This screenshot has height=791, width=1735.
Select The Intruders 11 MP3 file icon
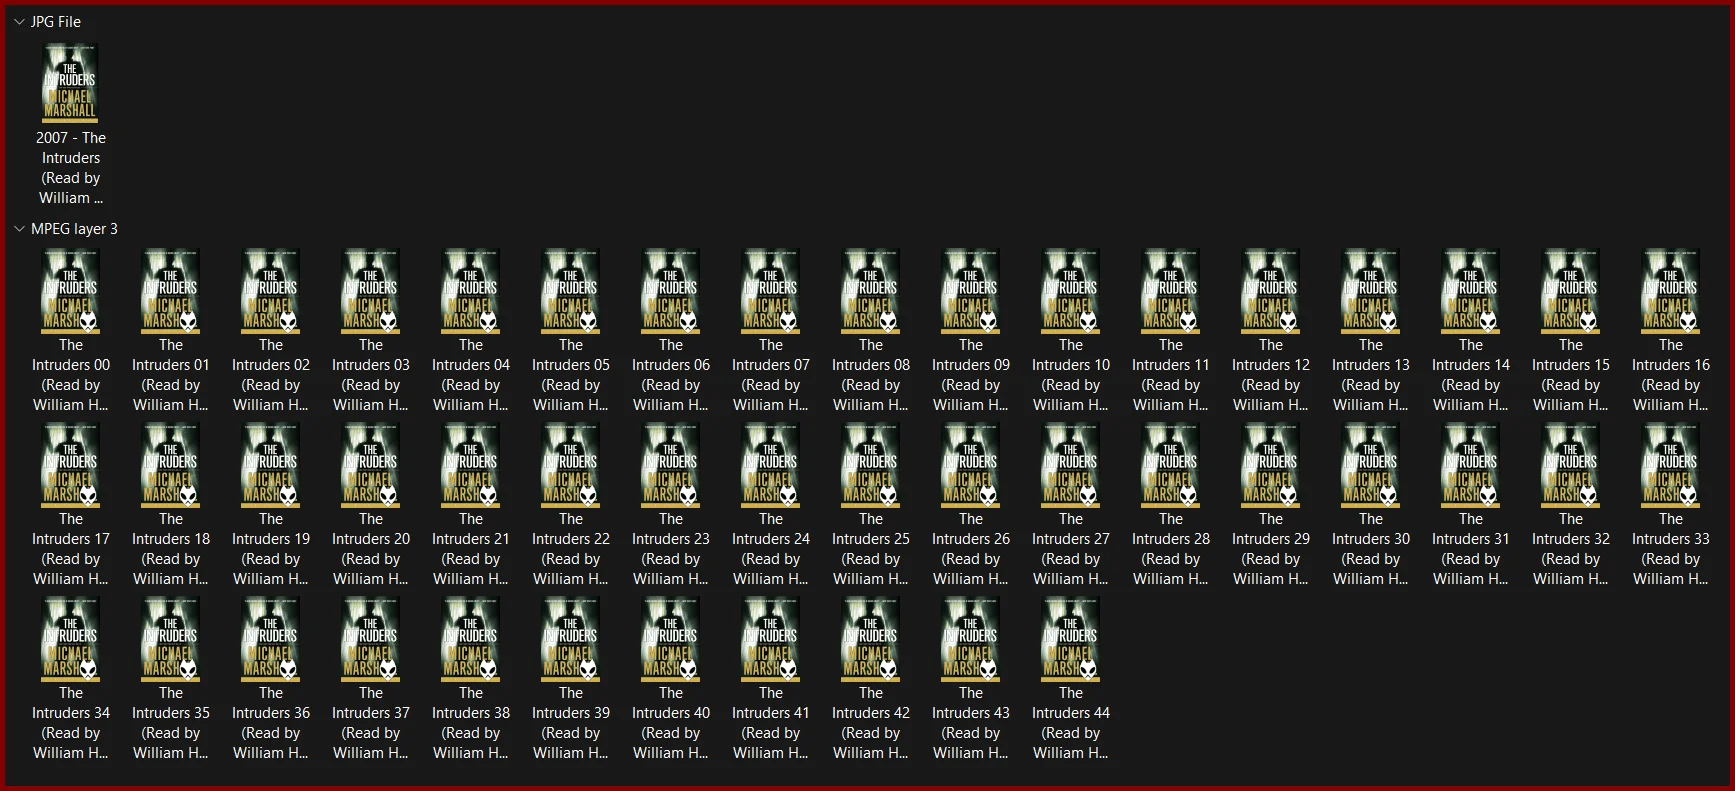(1171, 291)
